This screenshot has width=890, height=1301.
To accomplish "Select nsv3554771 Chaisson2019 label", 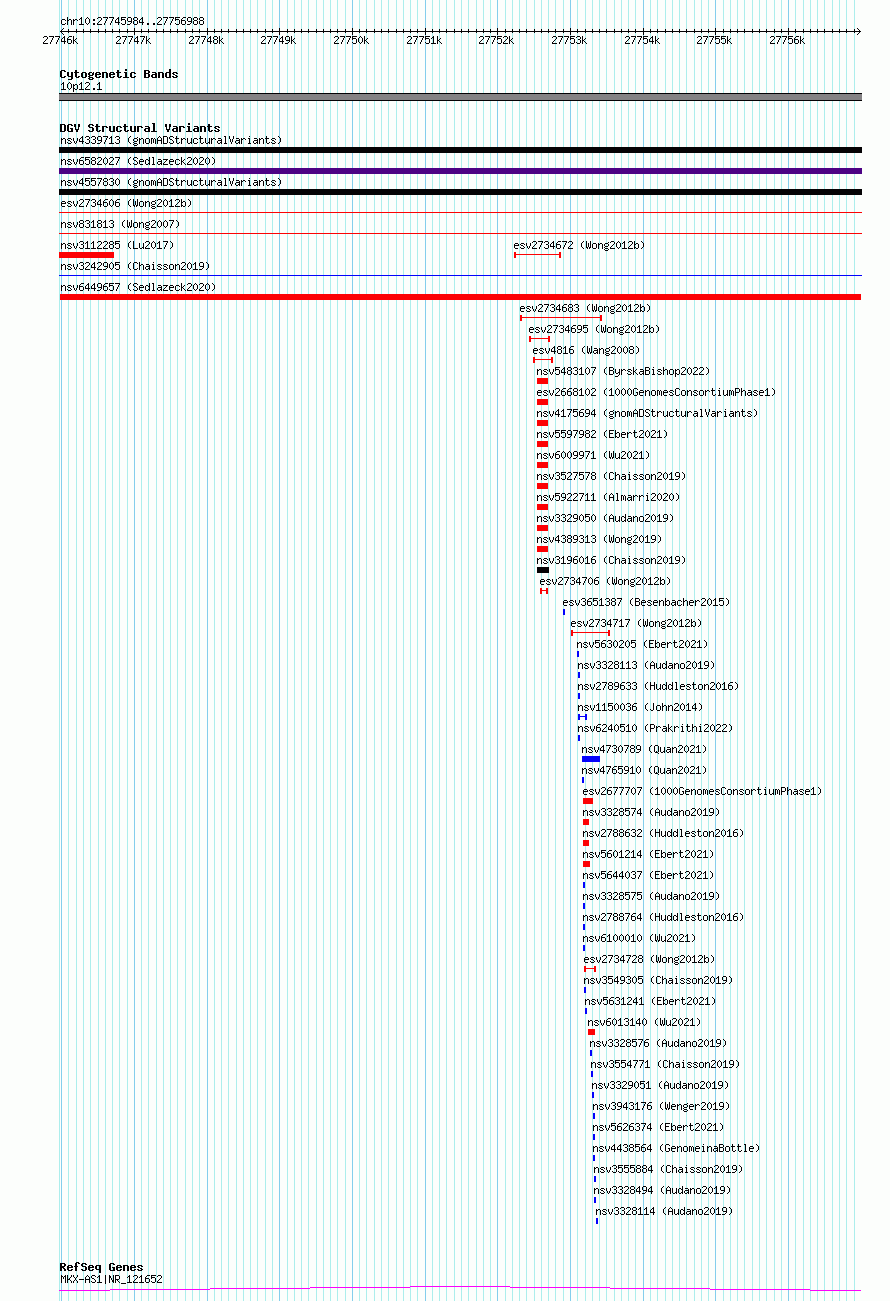I will [x=665, y=1064].
